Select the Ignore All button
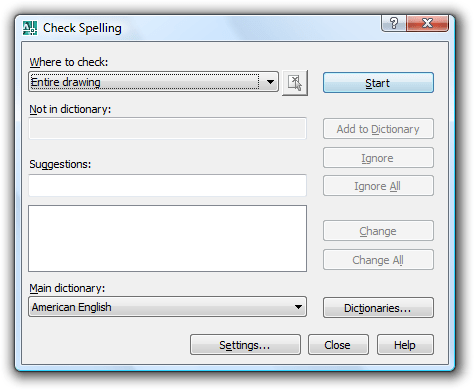This screenshot has width=474, height=390. [378, 186]
